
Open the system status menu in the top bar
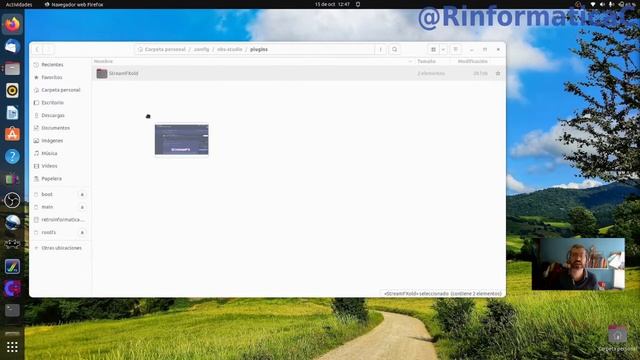pos(612,4)
